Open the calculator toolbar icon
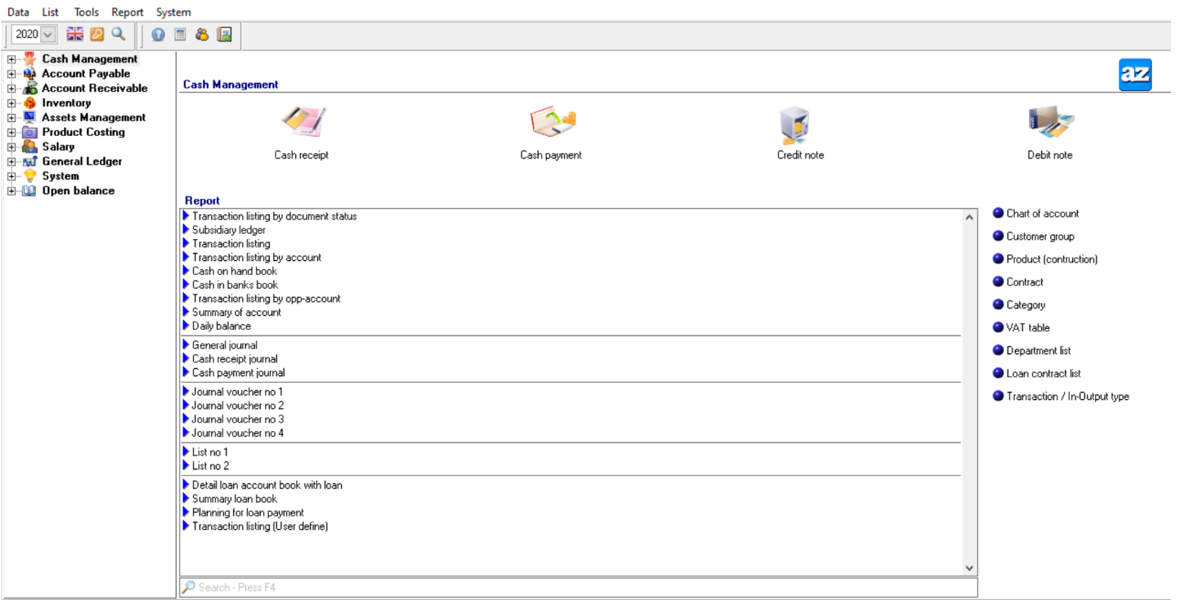The image size is (1188, 600). point(180,34)
